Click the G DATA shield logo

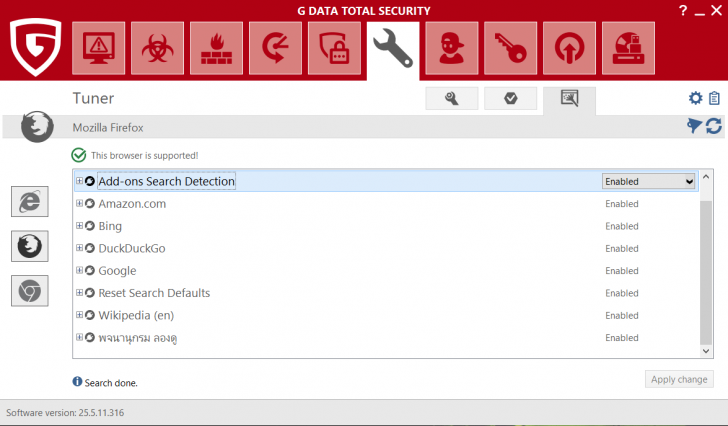point(35,46)
